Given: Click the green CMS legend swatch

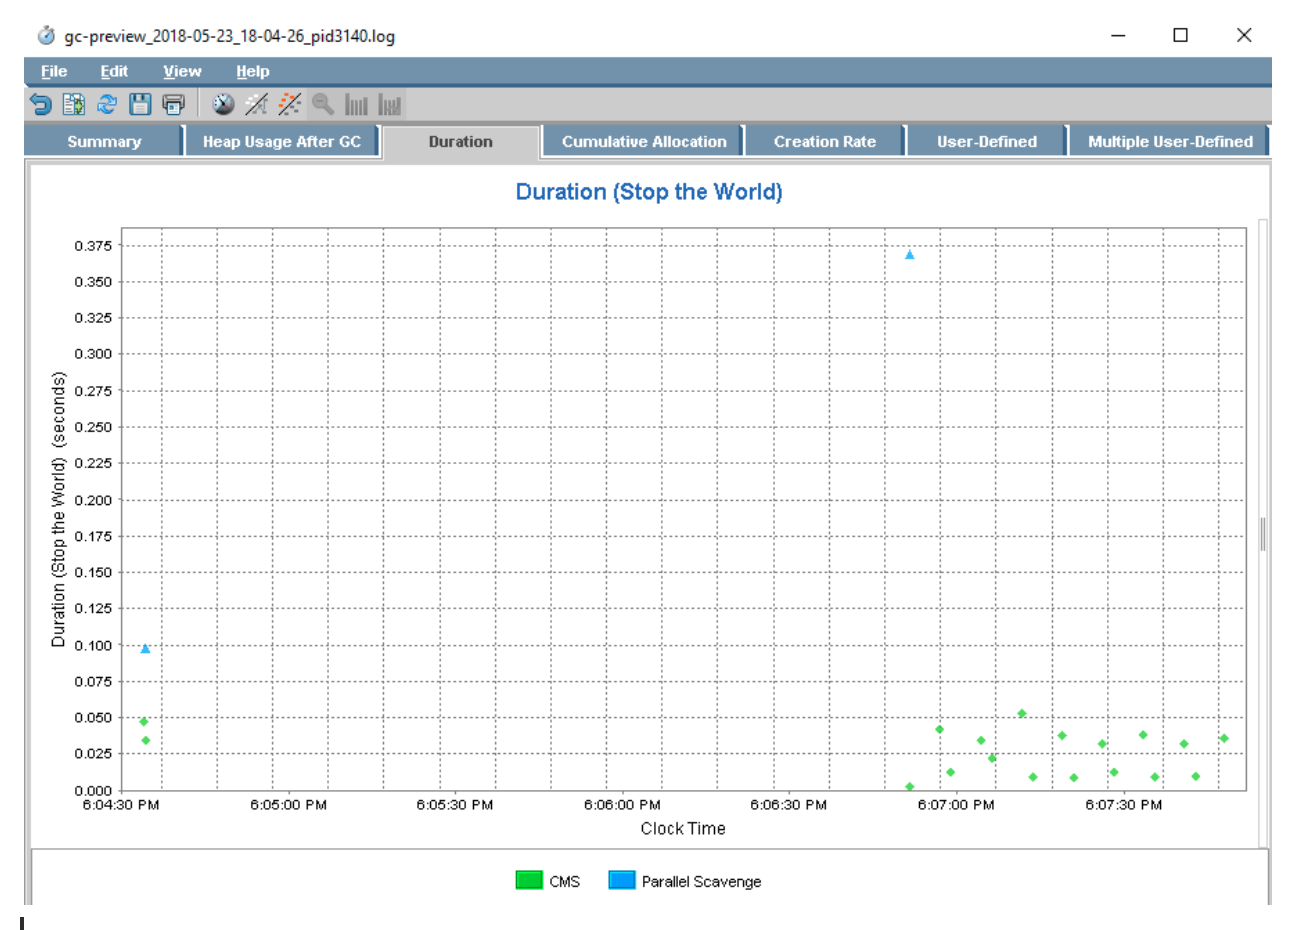Looking at the screenshot, I should click(529, 880).
